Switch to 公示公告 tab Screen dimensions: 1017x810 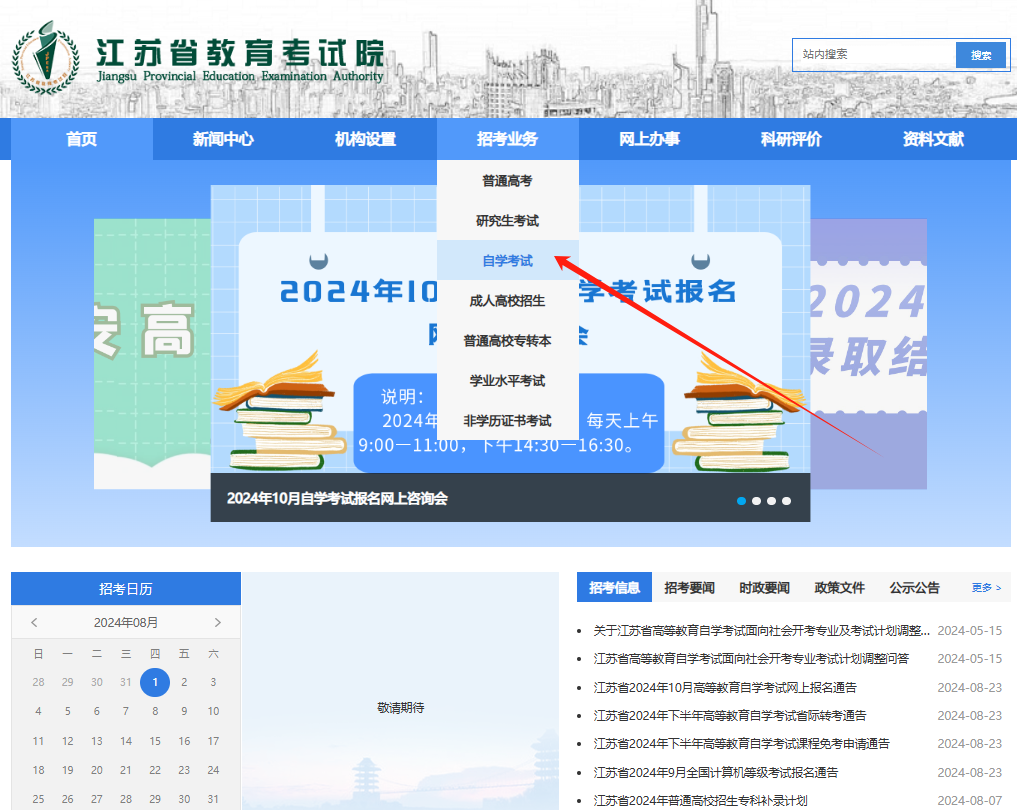coord(914,588)
